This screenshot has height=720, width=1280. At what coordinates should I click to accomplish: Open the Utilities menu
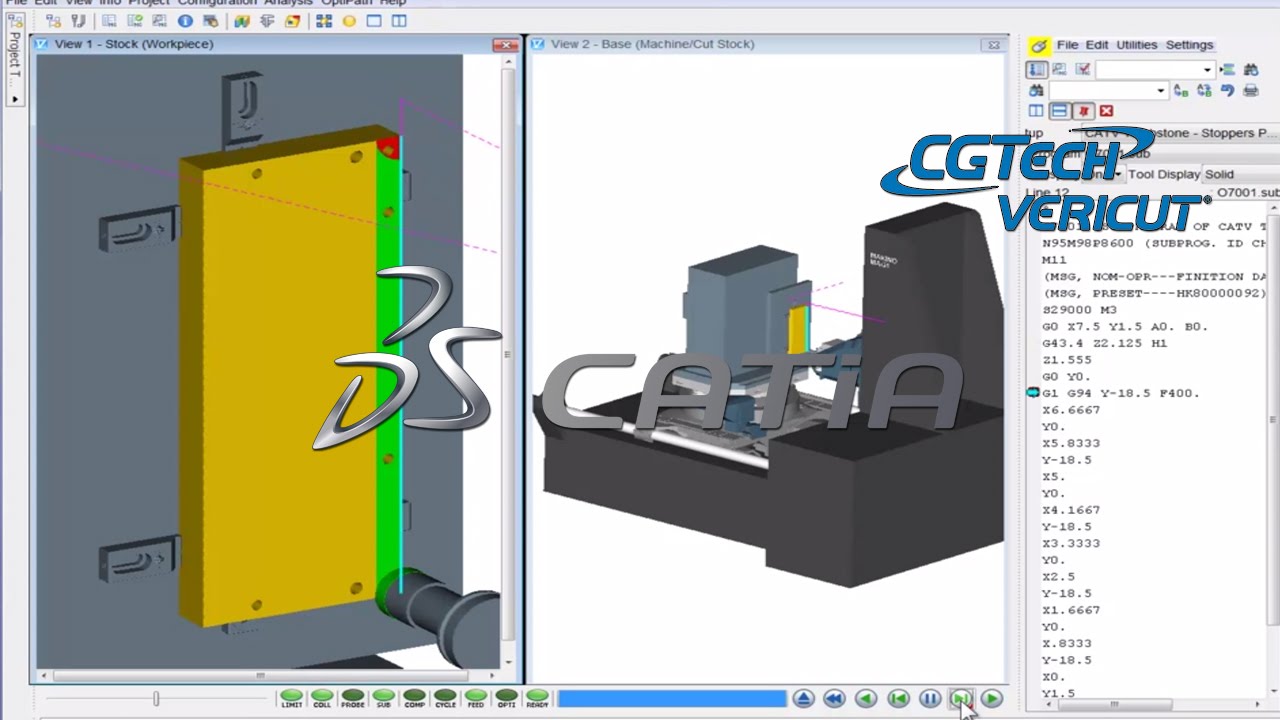pyautogui.click(x=1137, y=45)
